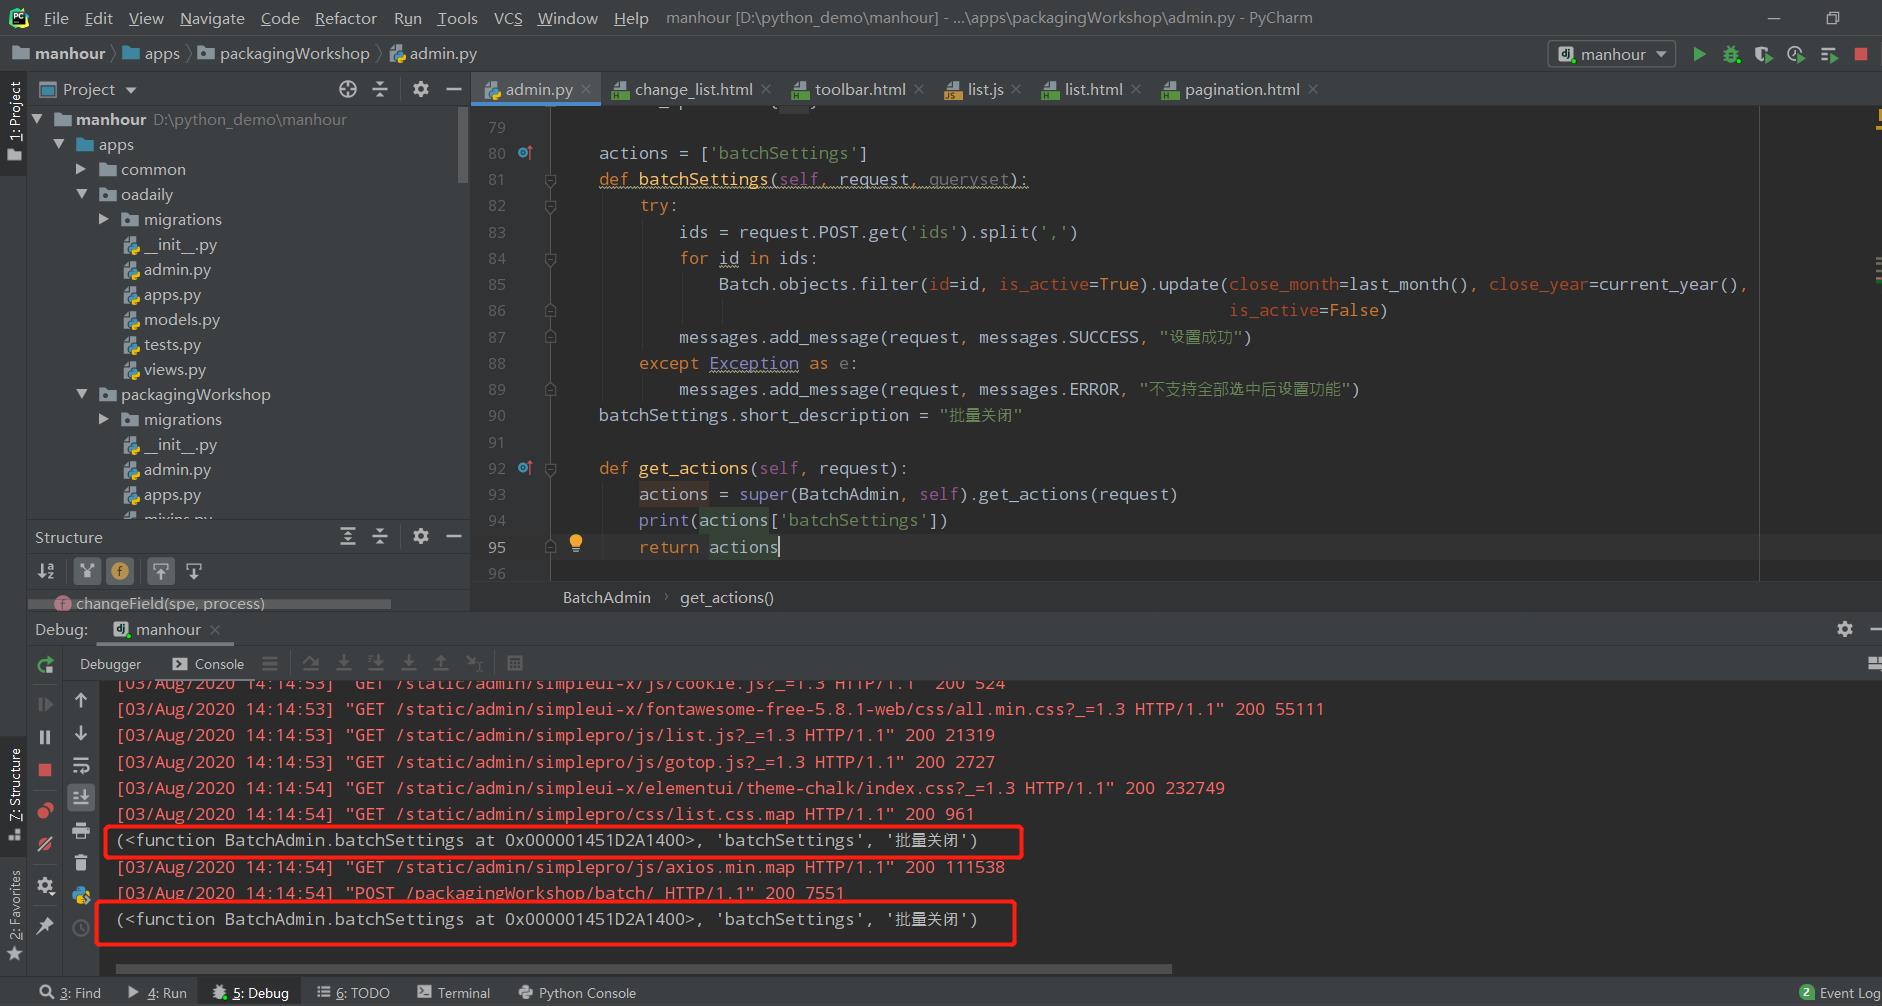Click get_actions() in the breadcrumb bar
Viewport: 1882px width, 1006px height.
727,597
